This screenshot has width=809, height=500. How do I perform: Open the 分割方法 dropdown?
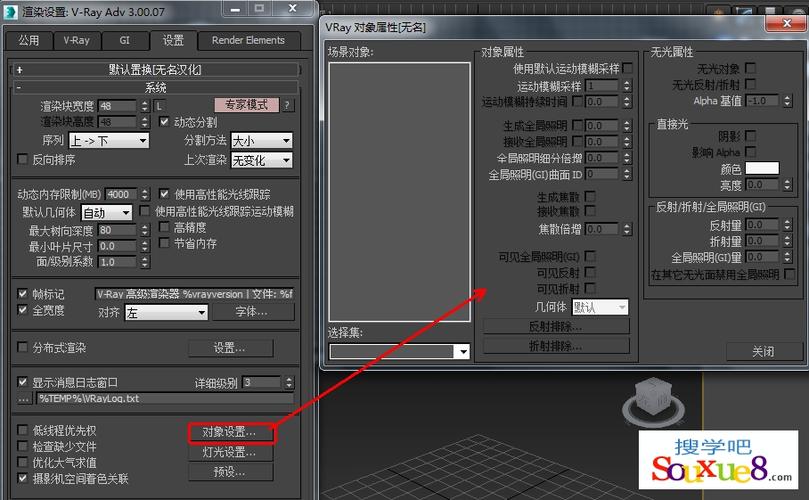click(261, 141)
